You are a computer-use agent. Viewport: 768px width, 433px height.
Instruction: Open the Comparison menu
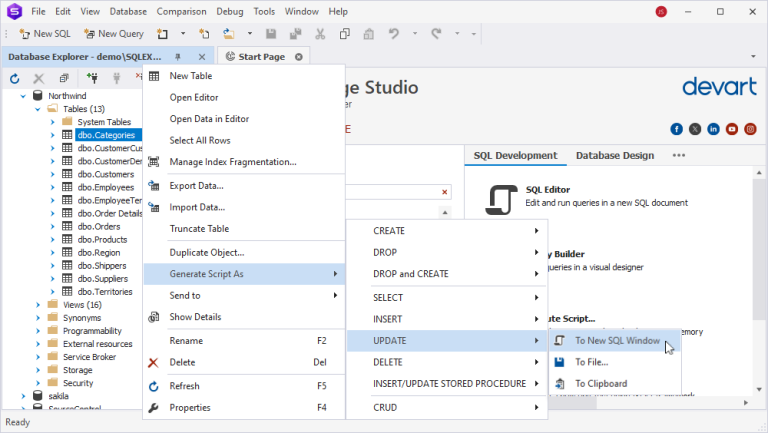coord(181,11)
